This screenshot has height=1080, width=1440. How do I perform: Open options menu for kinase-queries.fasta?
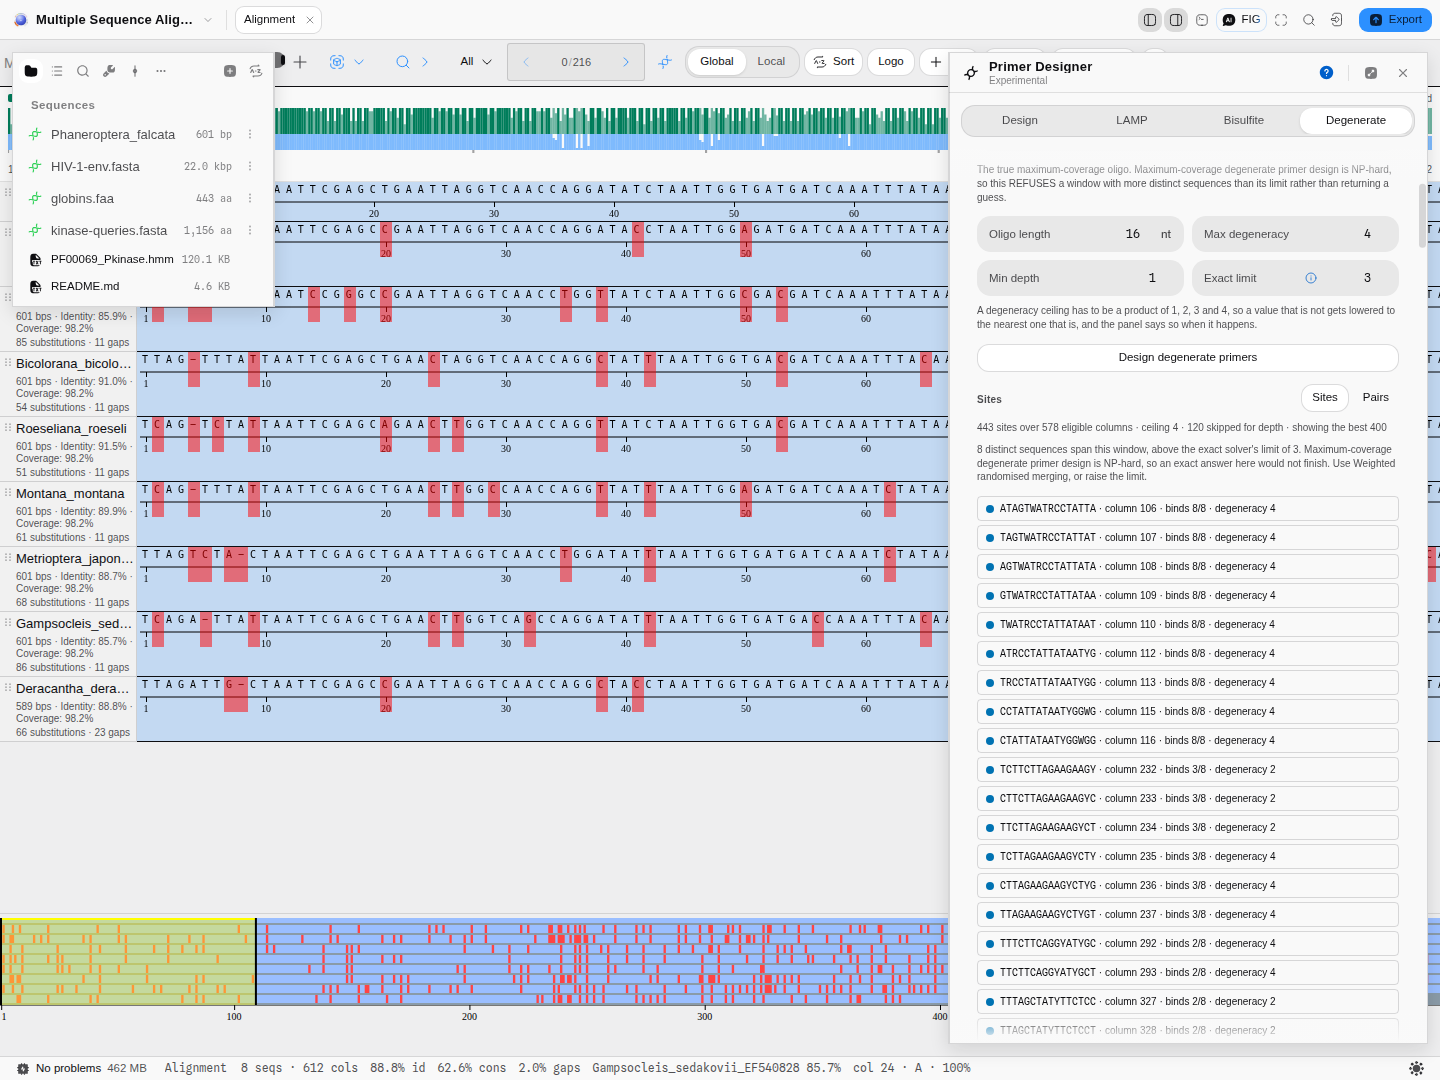(250, 230)
